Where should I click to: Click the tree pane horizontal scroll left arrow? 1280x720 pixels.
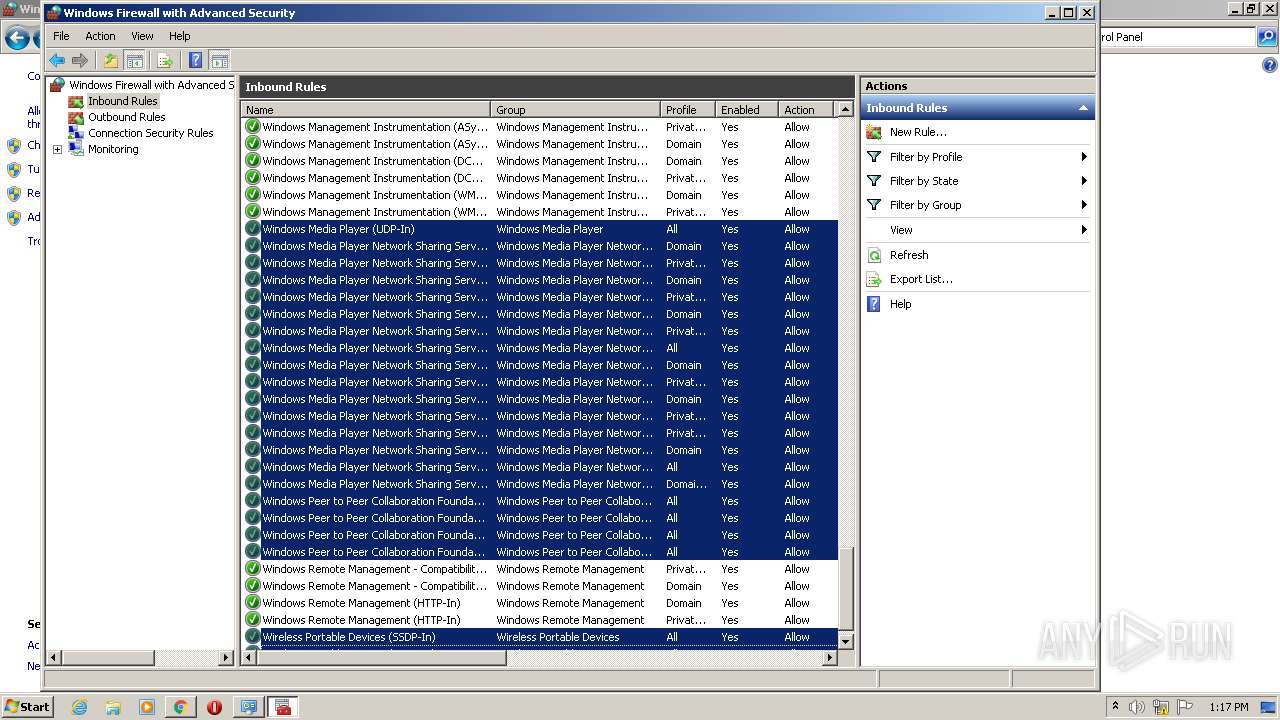(x=55, y=658)
